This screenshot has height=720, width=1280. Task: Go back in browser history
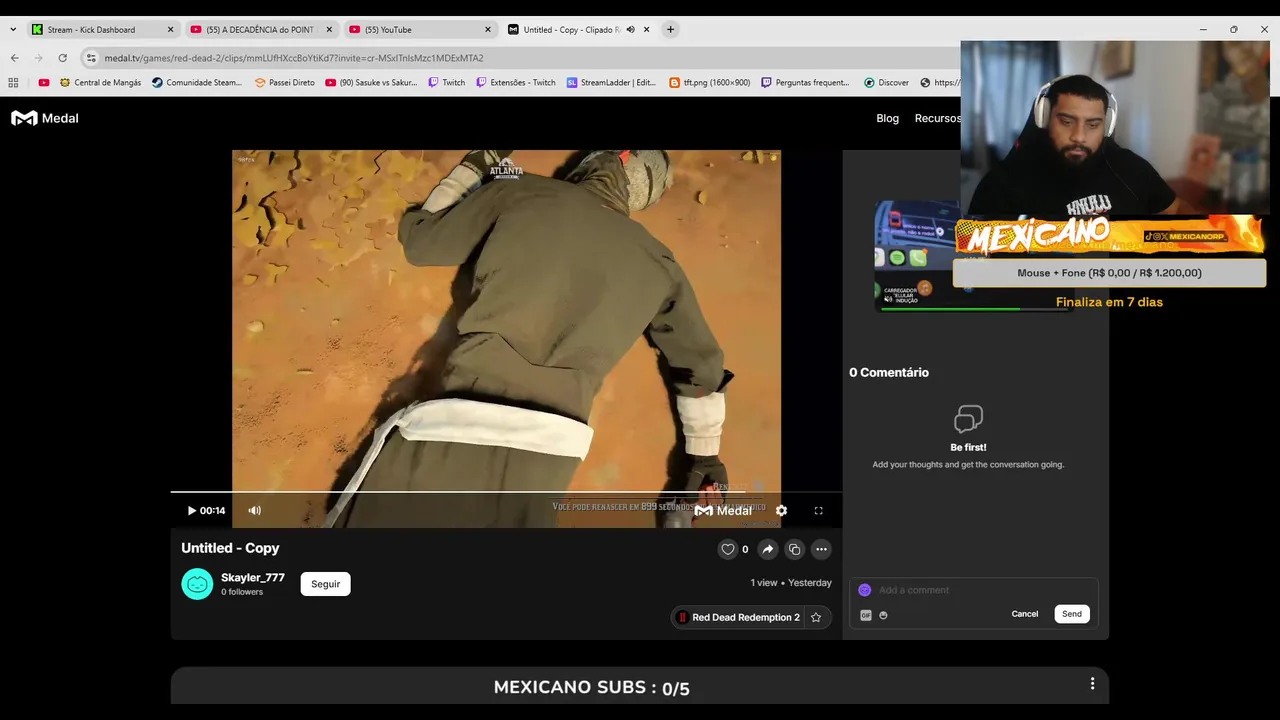click(x=14, y=58)
